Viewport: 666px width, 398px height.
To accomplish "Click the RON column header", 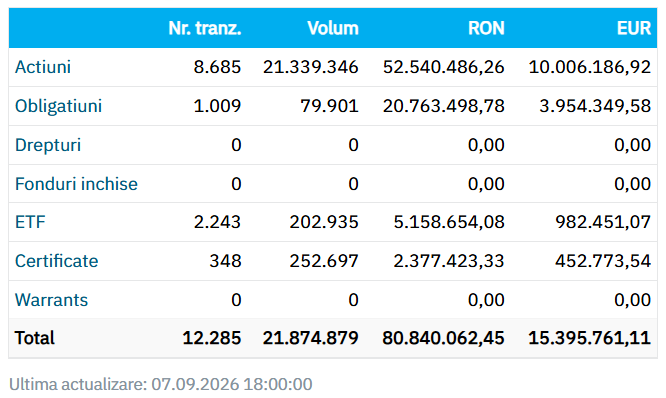I will tap(486, 28).
